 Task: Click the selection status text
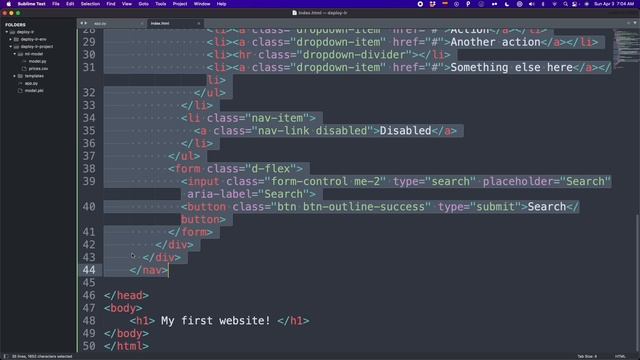click(42, 356)
